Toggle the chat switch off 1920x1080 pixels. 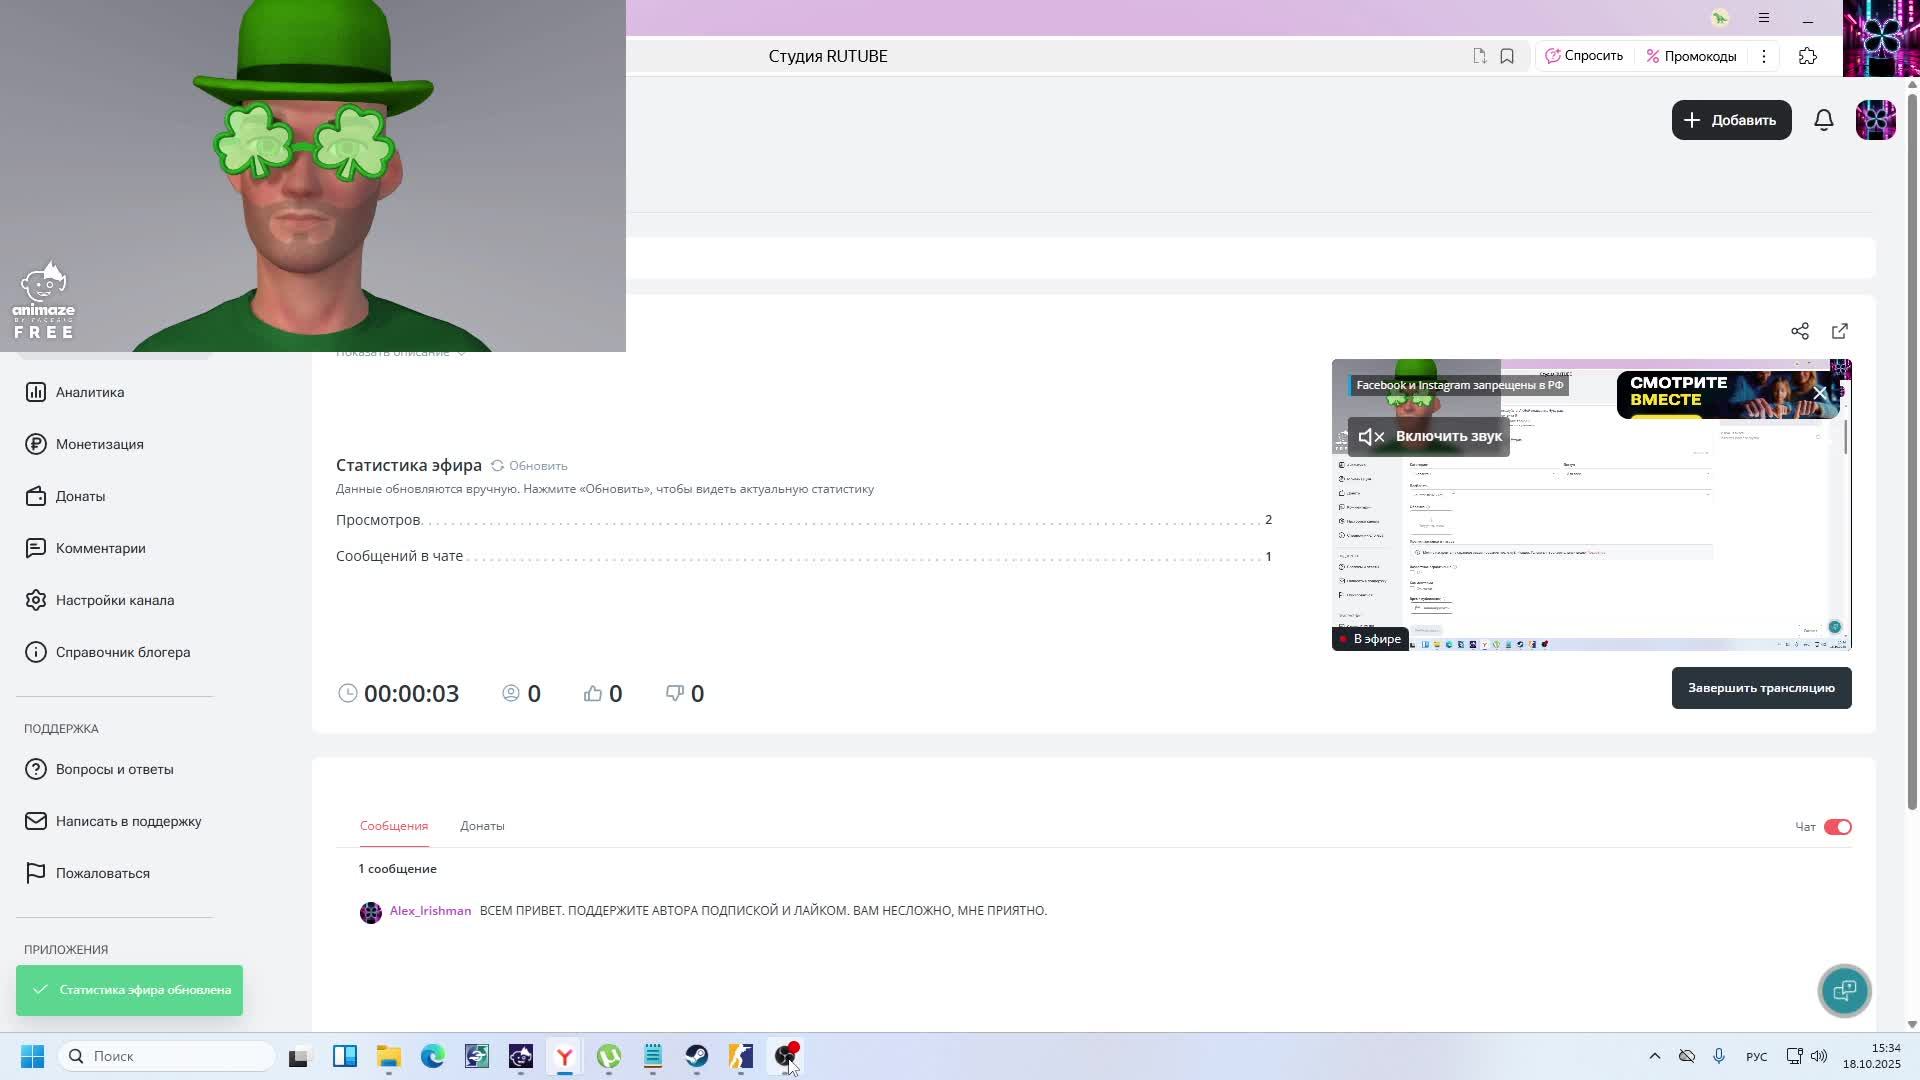click(x=1837, y=827)
